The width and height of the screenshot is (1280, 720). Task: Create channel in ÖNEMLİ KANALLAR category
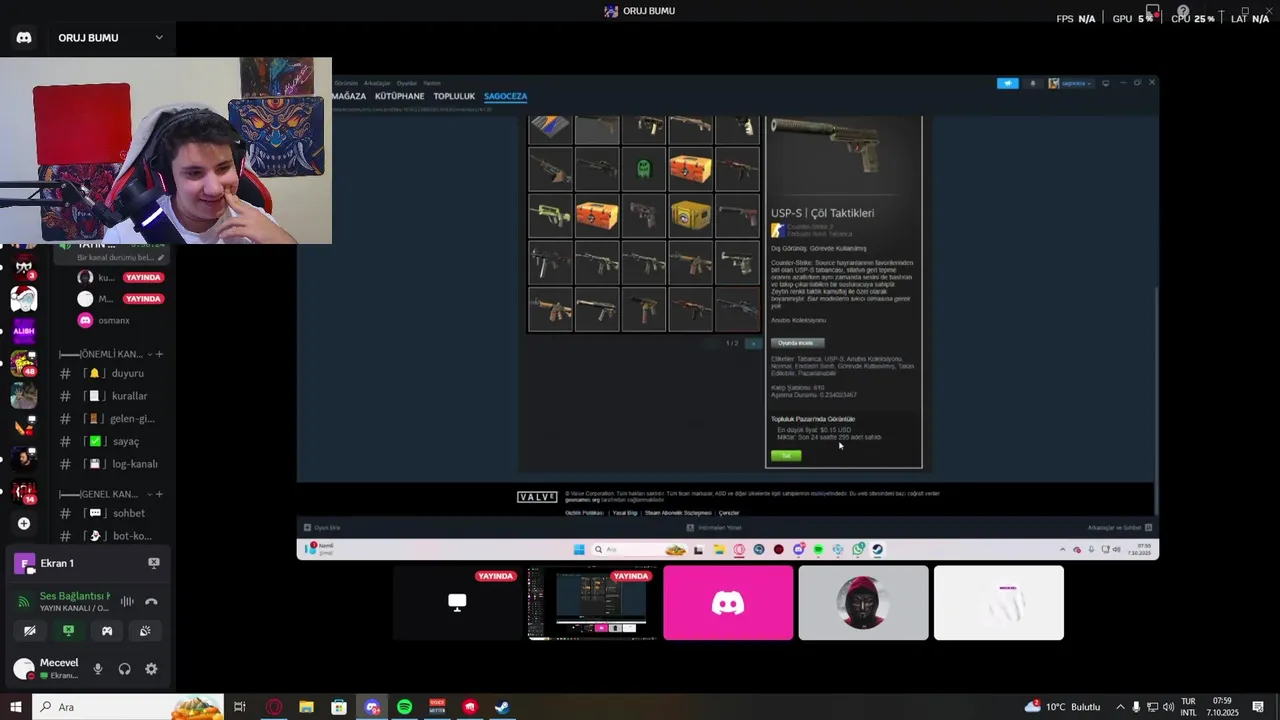point(159,354)
